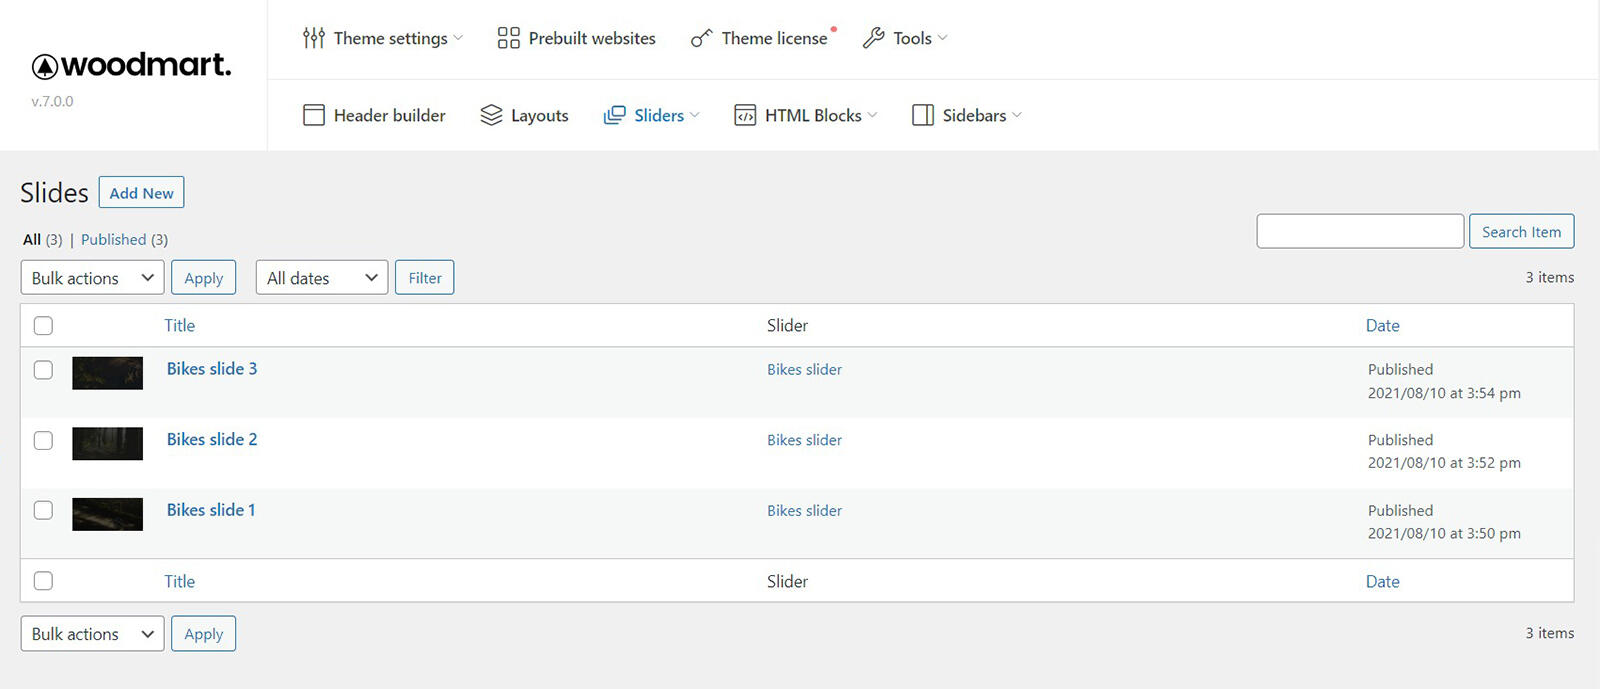Click the Filter button
The image size is (1600, 689).
tap(425, 278)
